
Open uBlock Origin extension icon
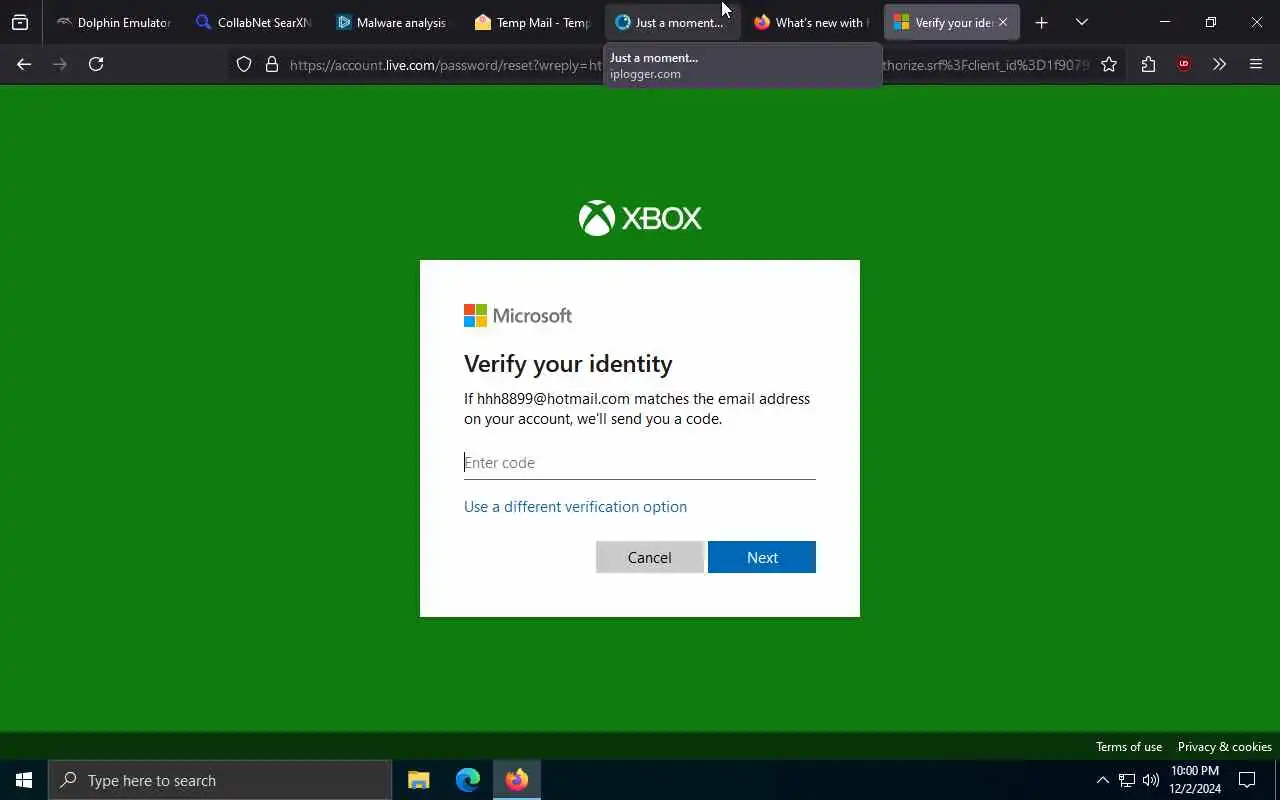(x=1184, y=64)
